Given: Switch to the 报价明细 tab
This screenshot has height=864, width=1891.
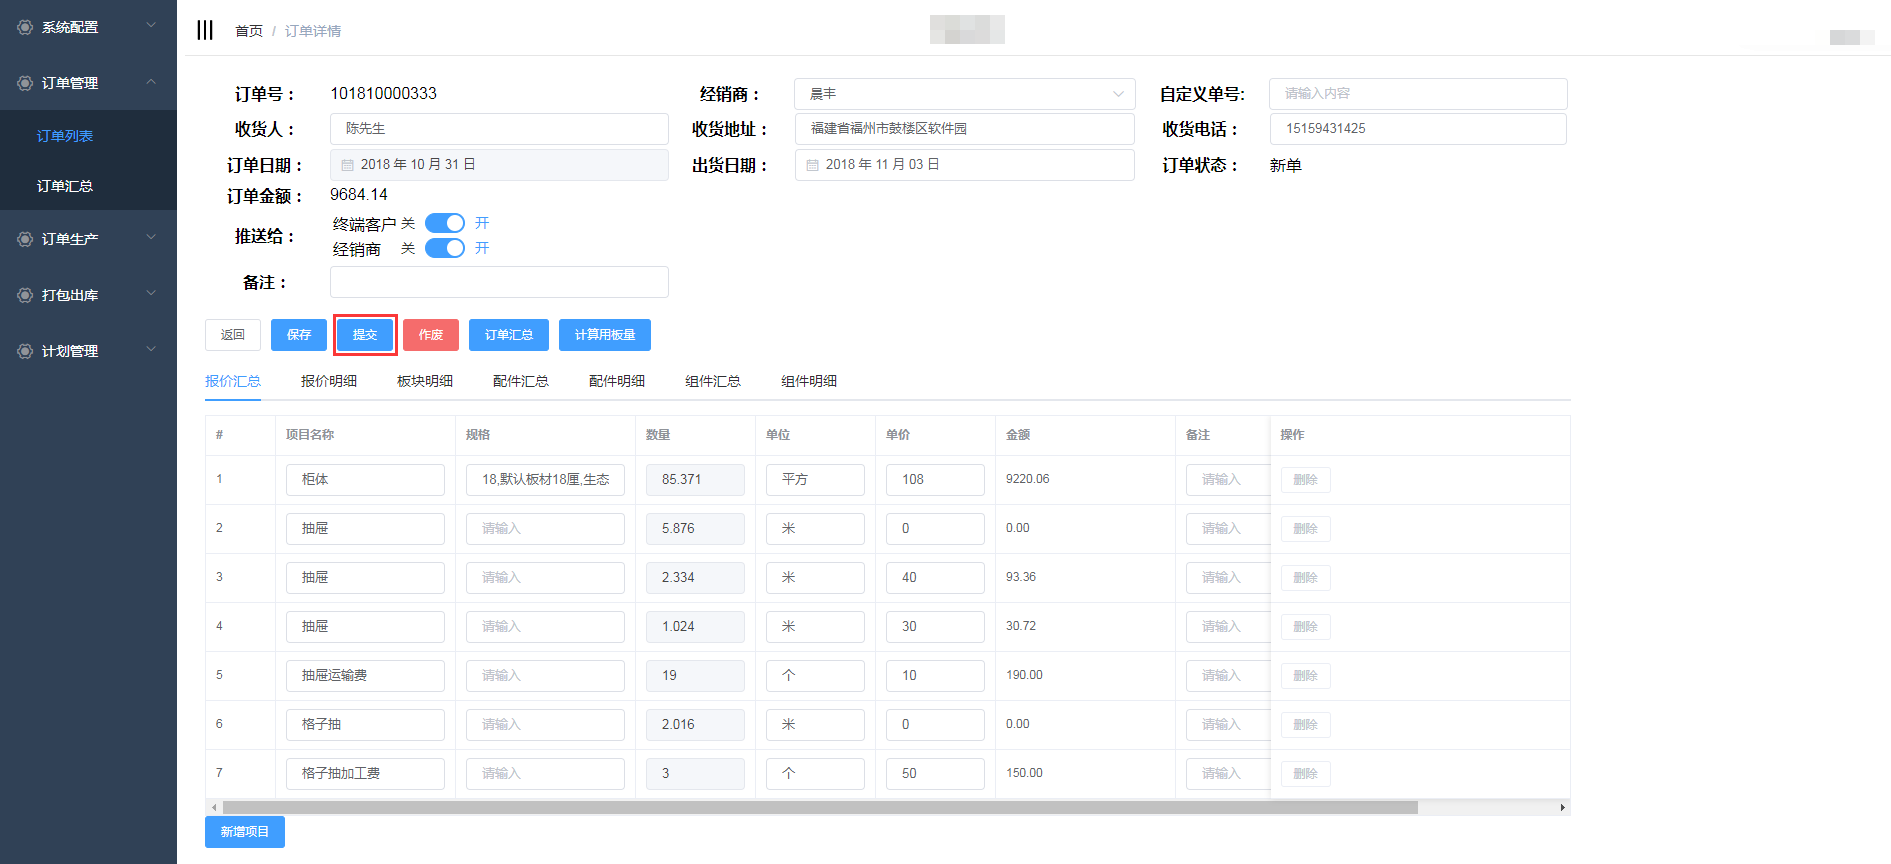Looking at the screenshot, I should coord(329,381).
